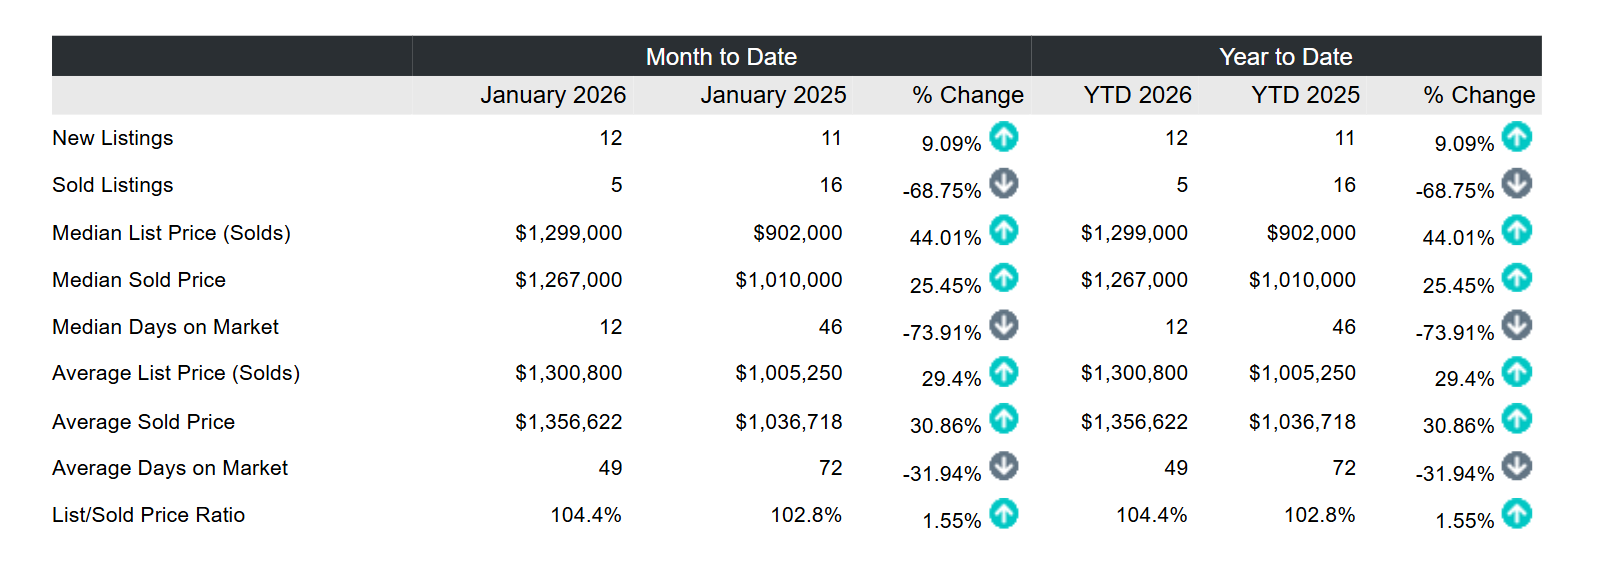
Task: Click the $1,356,622 January 2026 average sold value
Action: (568, 422)
